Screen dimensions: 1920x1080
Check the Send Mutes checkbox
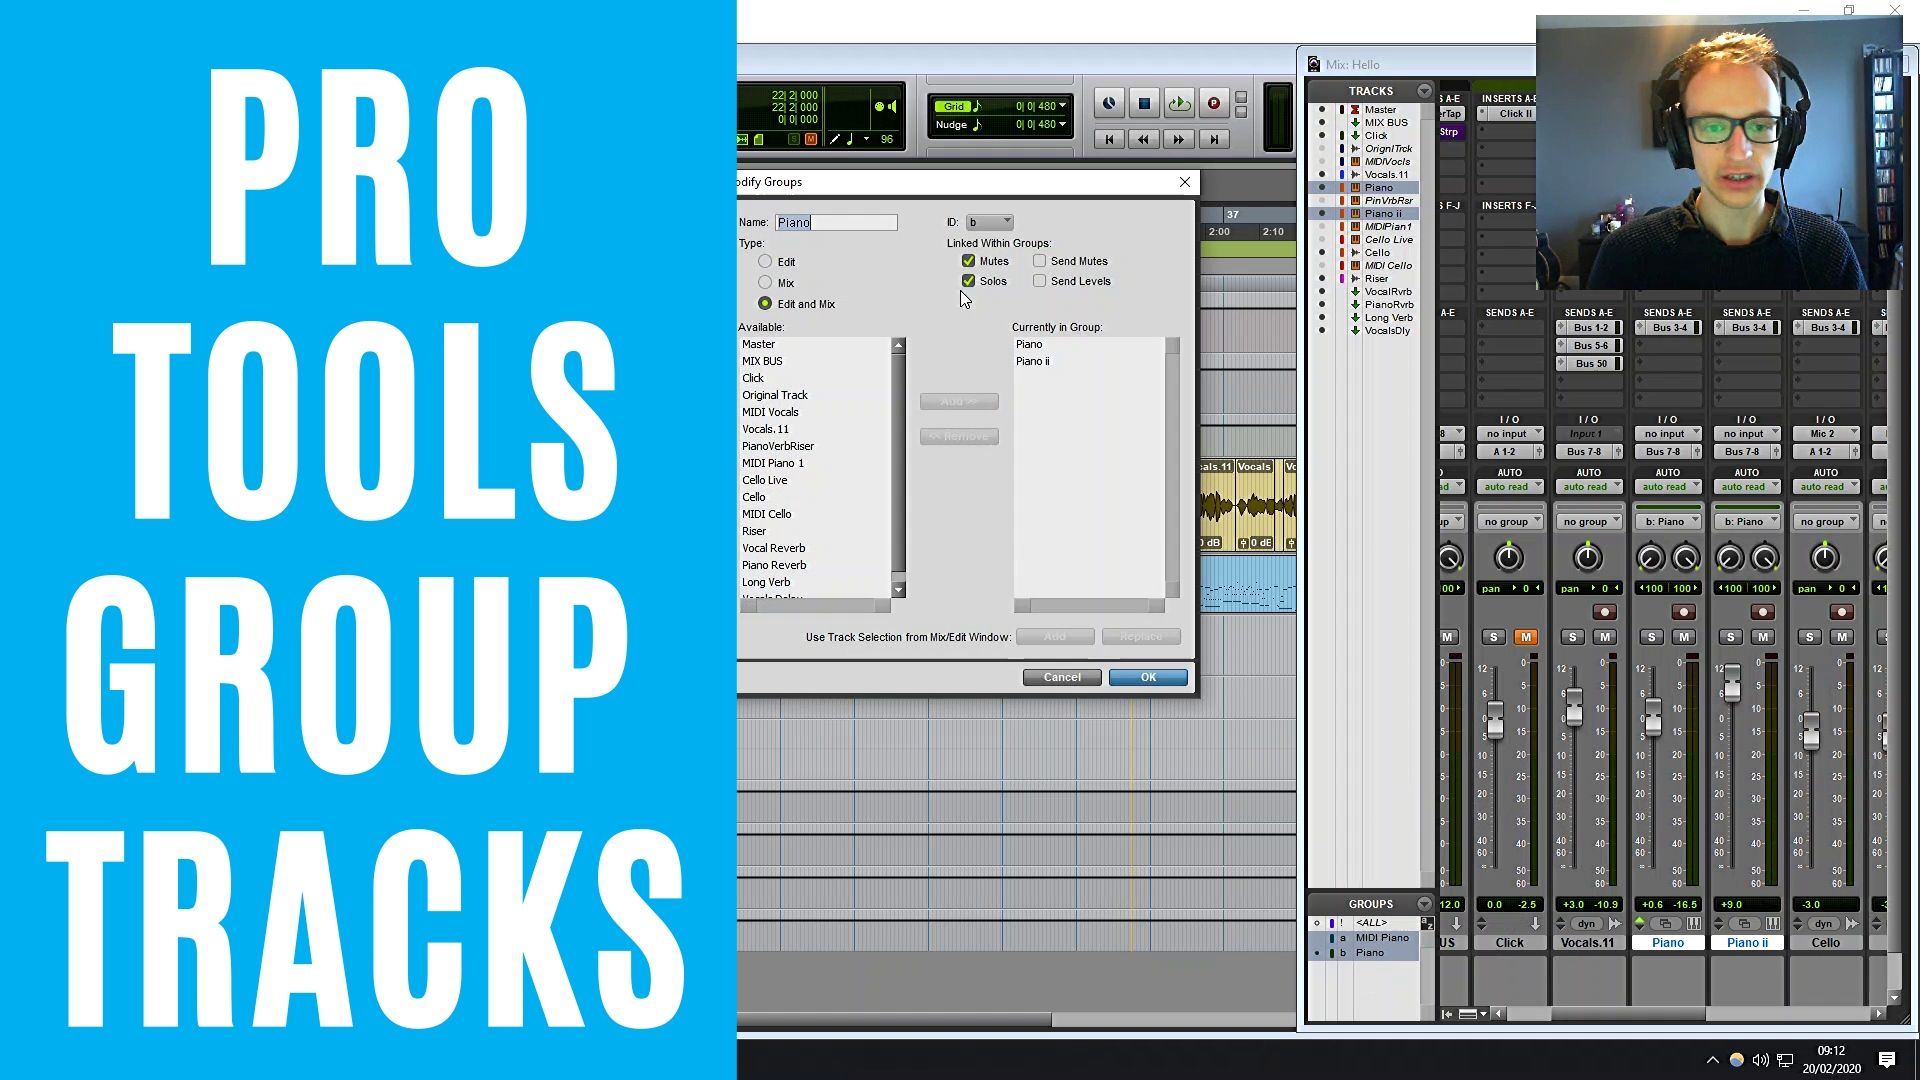click(x=1040, y=261)
